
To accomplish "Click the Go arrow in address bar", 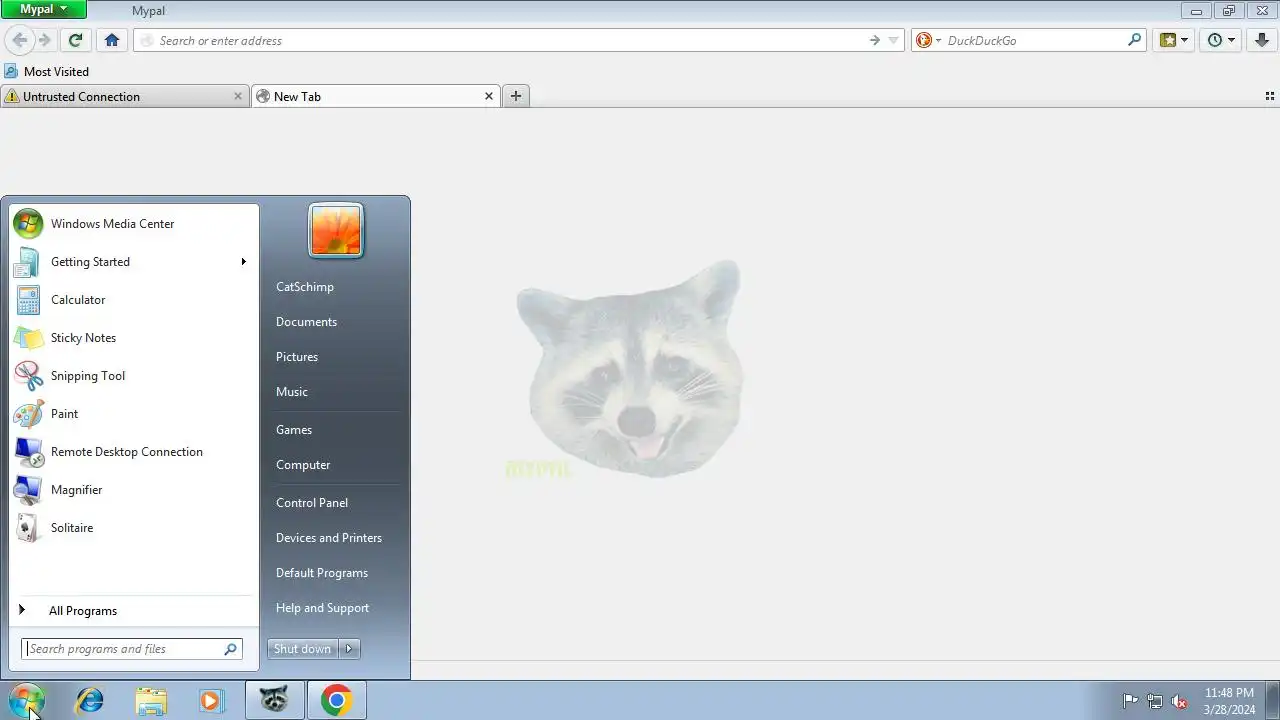I will point(874,40).
